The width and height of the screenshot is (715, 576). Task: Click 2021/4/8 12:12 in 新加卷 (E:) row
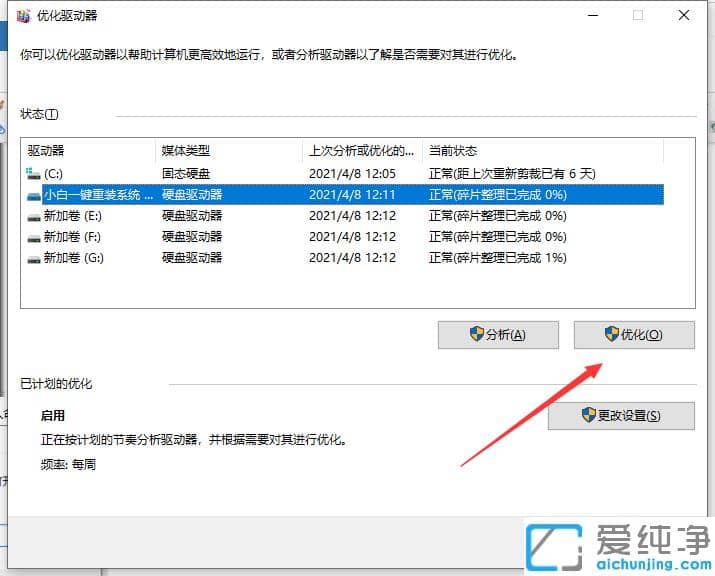(352, 216)
